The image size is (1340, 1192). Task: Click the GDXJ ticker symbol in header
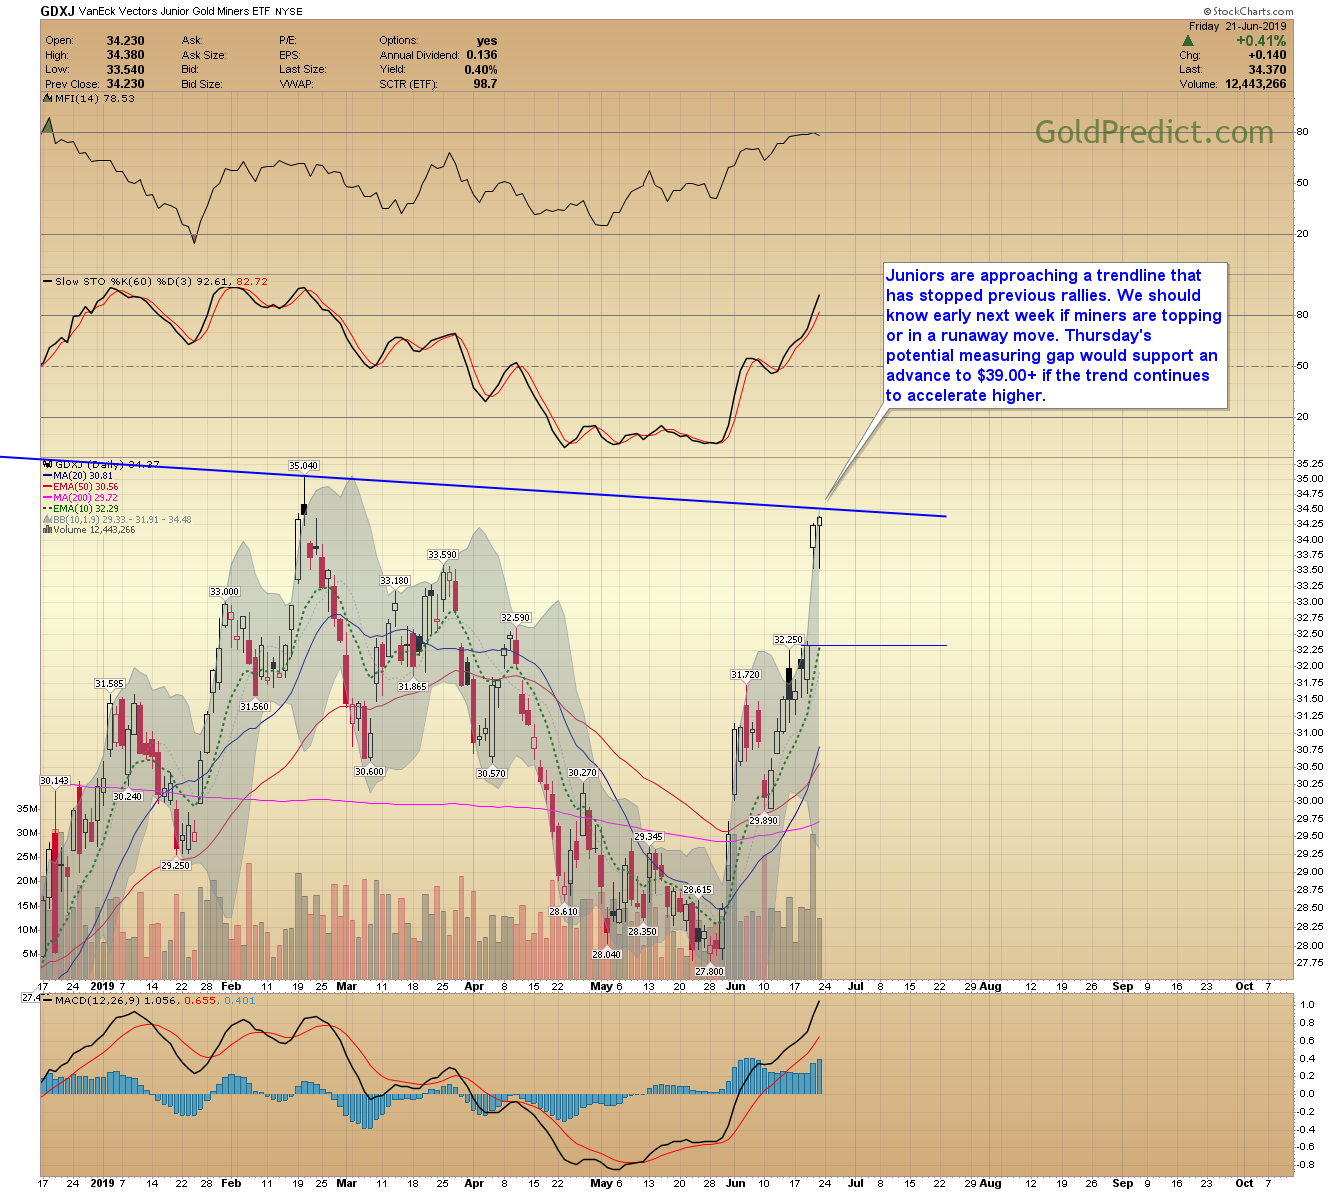click(59, 11)
